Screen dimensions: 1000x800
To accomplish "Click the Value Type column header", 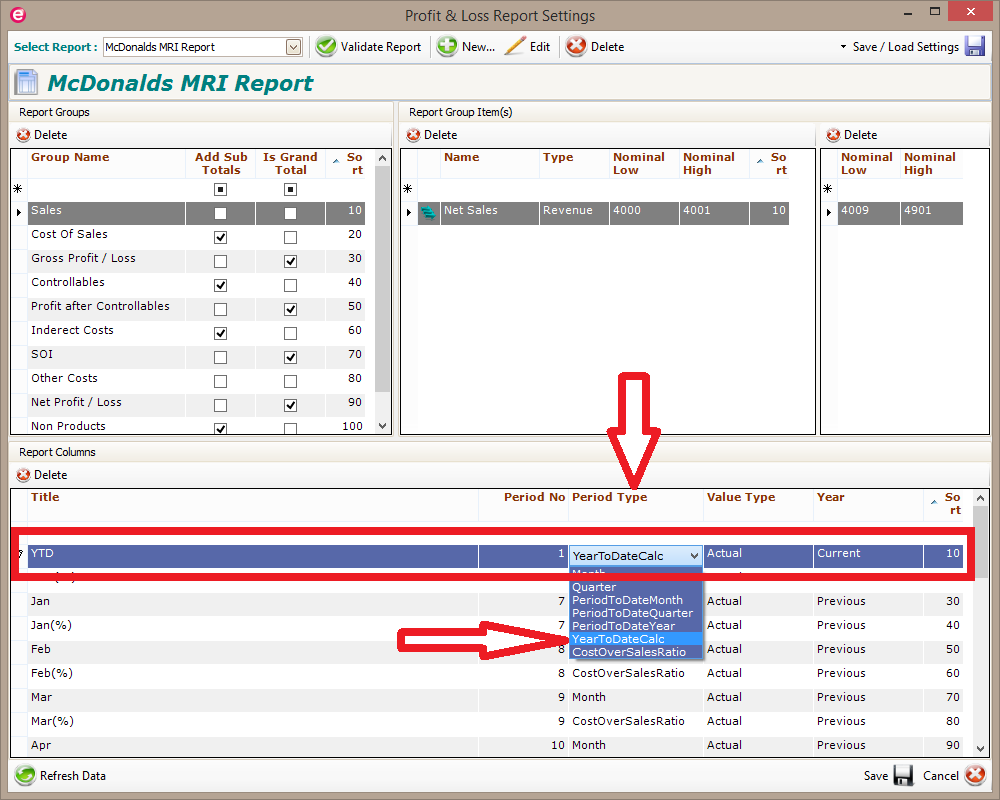I will point(758,503).
